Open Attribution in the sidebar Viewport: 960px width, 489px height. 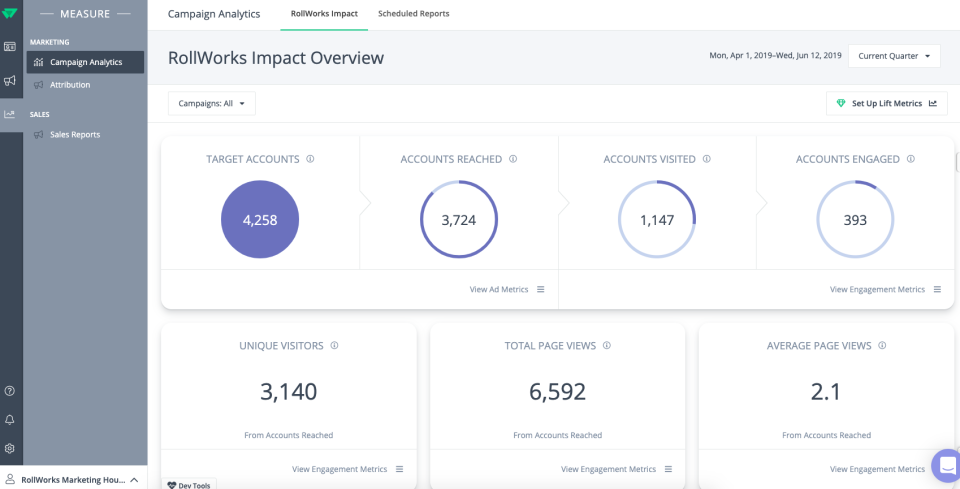[70, 85]
